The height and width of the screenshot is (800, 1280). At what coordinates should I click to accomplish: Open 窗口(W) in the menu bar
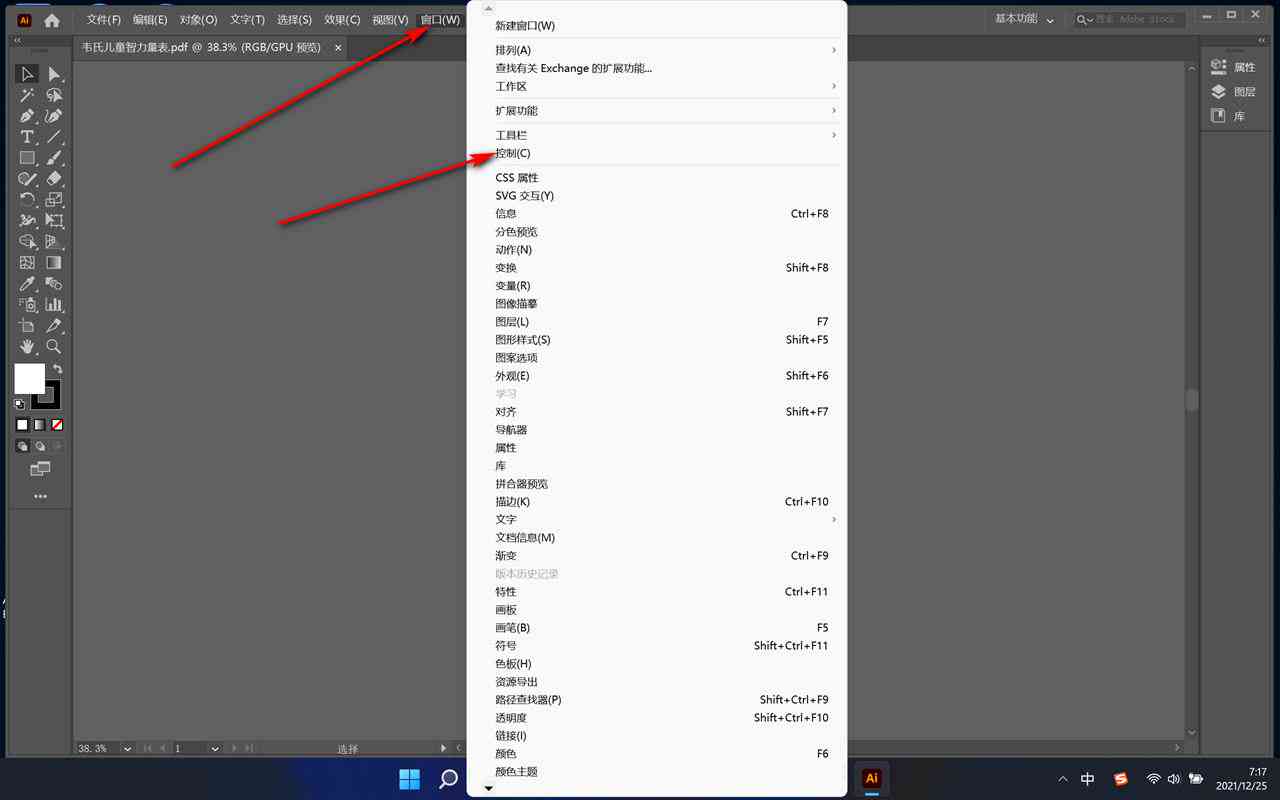pyautogui.click(x=440, y=20)
